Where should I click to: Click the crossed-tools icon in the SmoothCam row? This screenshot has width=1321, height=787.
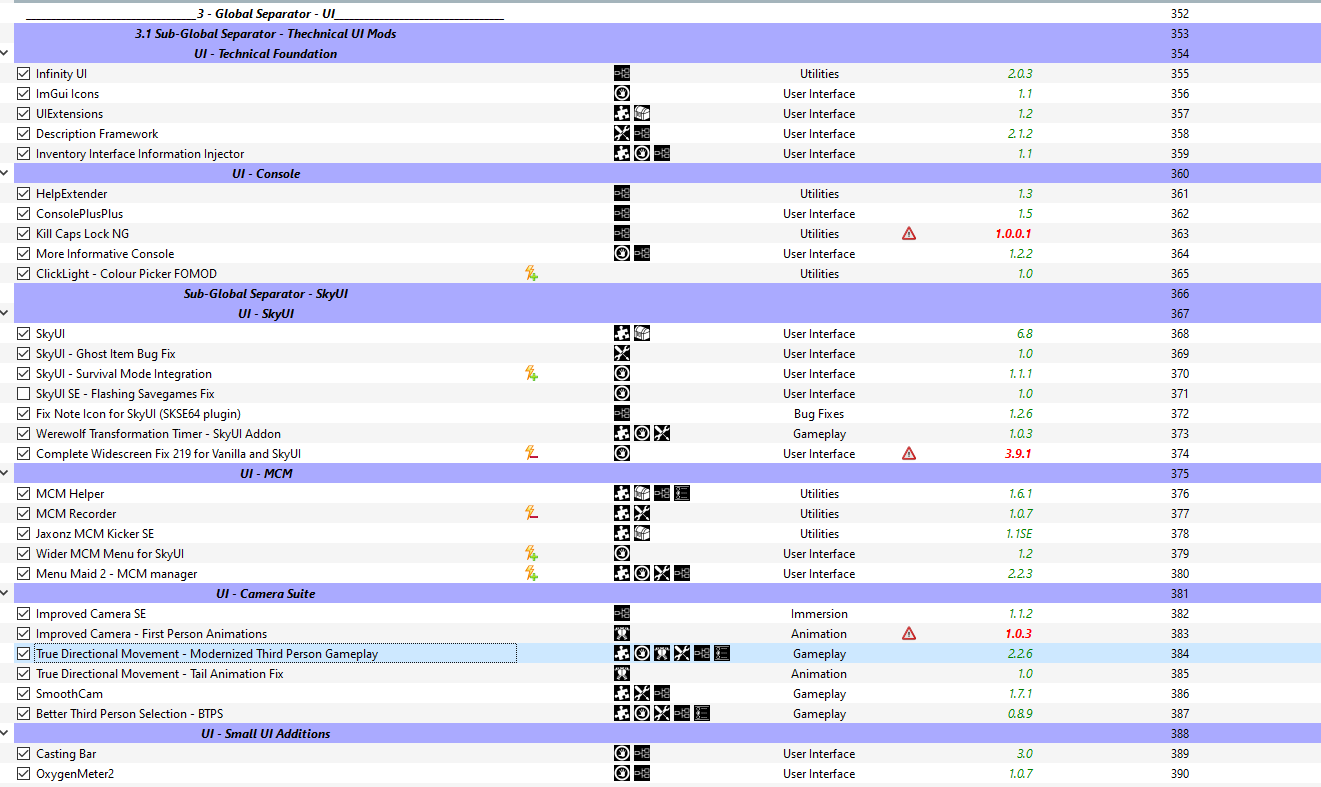coord(642,694)
